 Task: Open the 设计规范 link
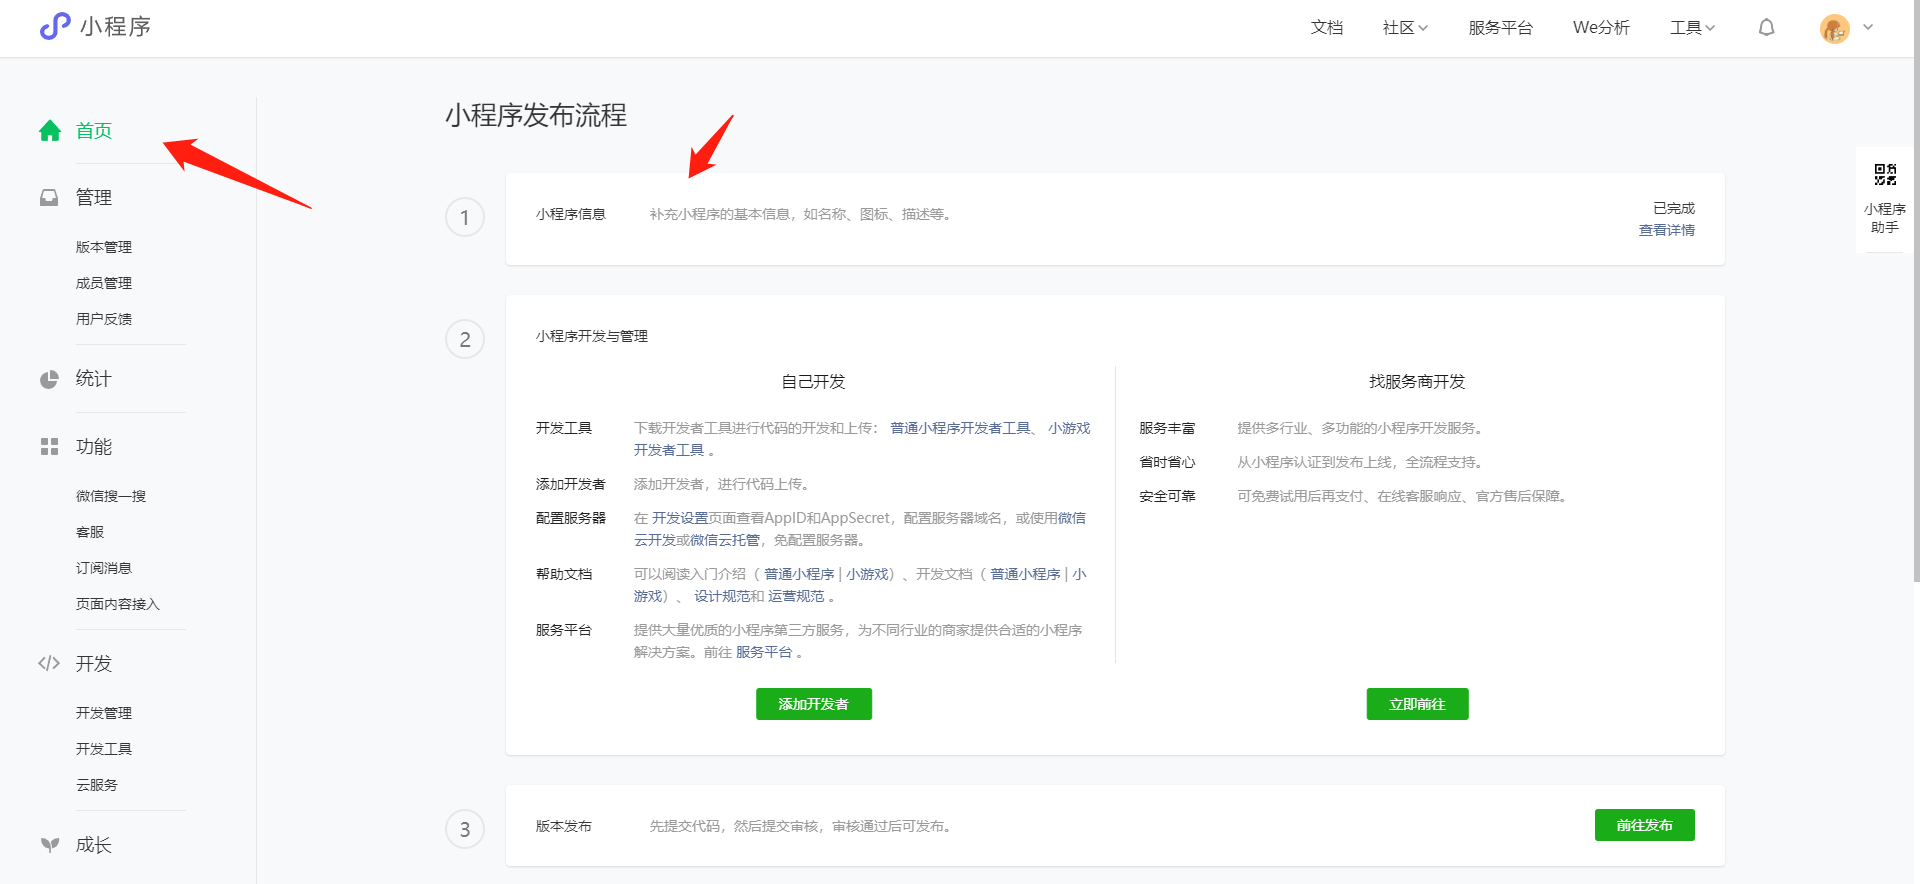(x=722, y=596)
